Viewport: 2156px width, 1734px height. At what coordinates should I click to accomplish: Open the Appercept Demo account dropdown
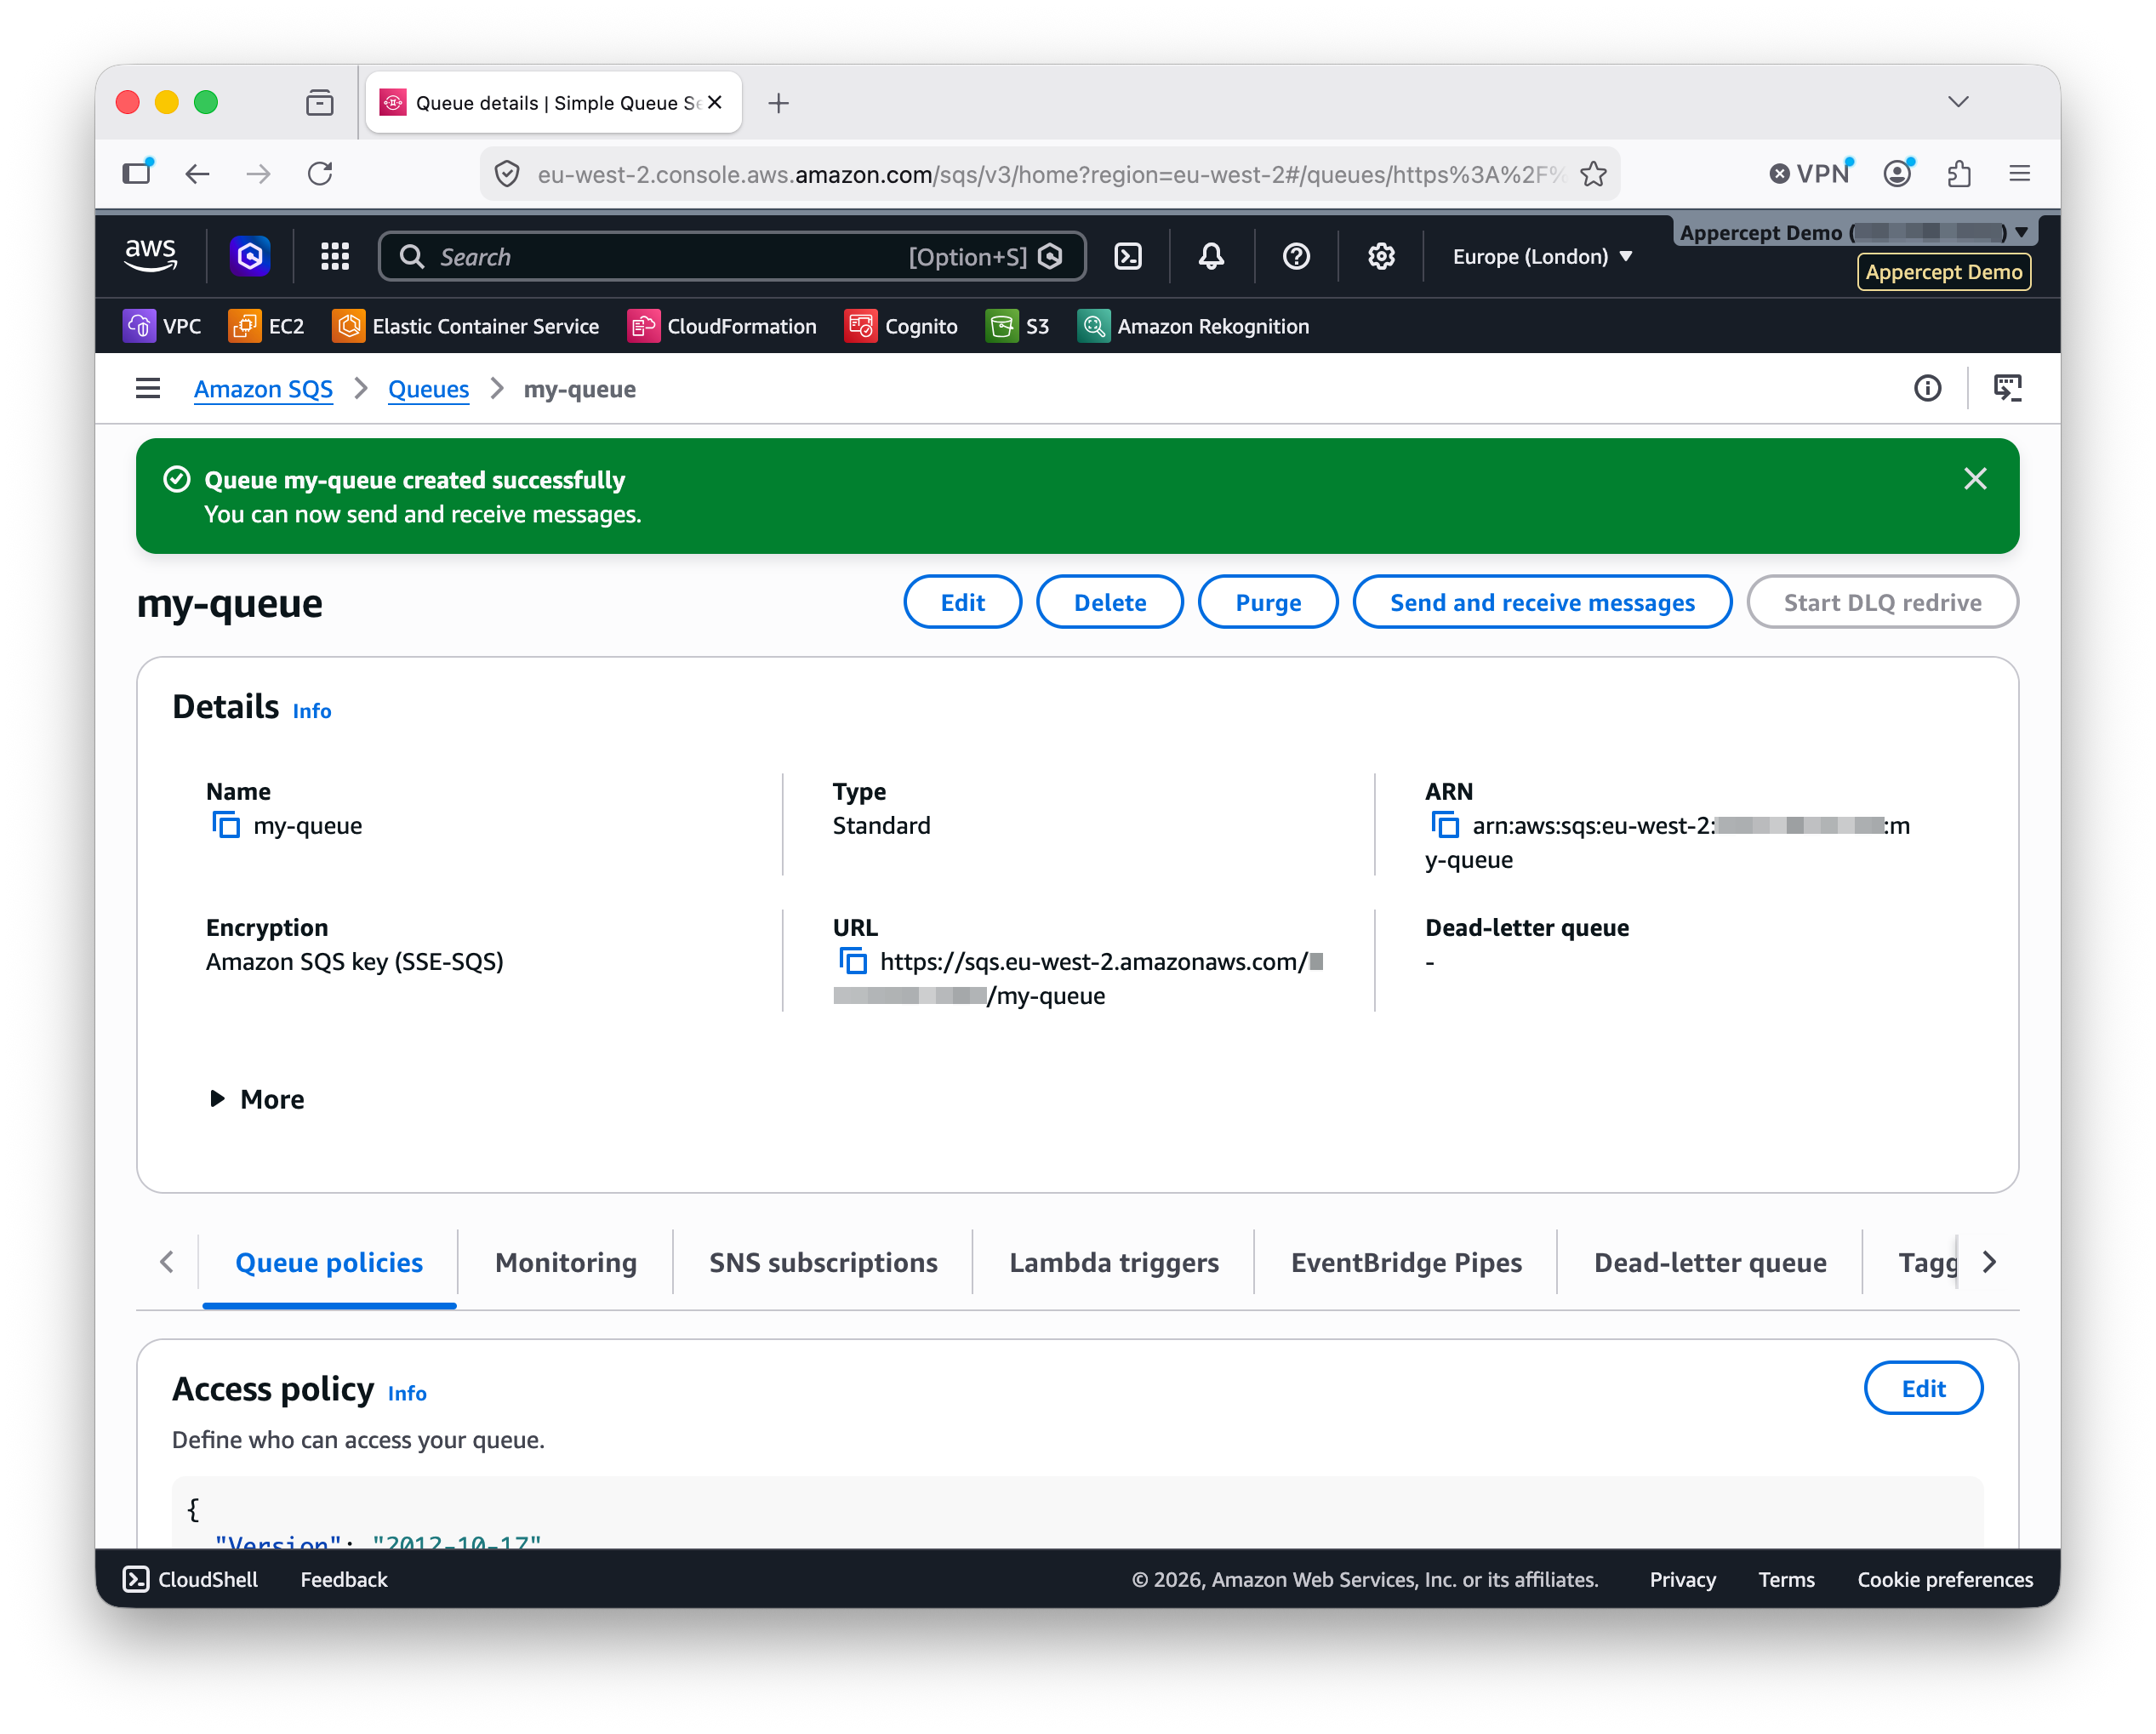coord(1855,232)
